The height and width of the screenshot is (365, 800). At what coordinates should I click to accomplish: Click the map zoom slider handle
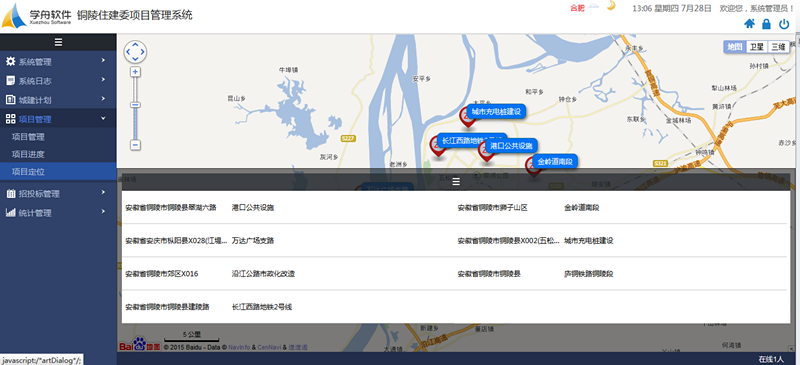[136, 105]
